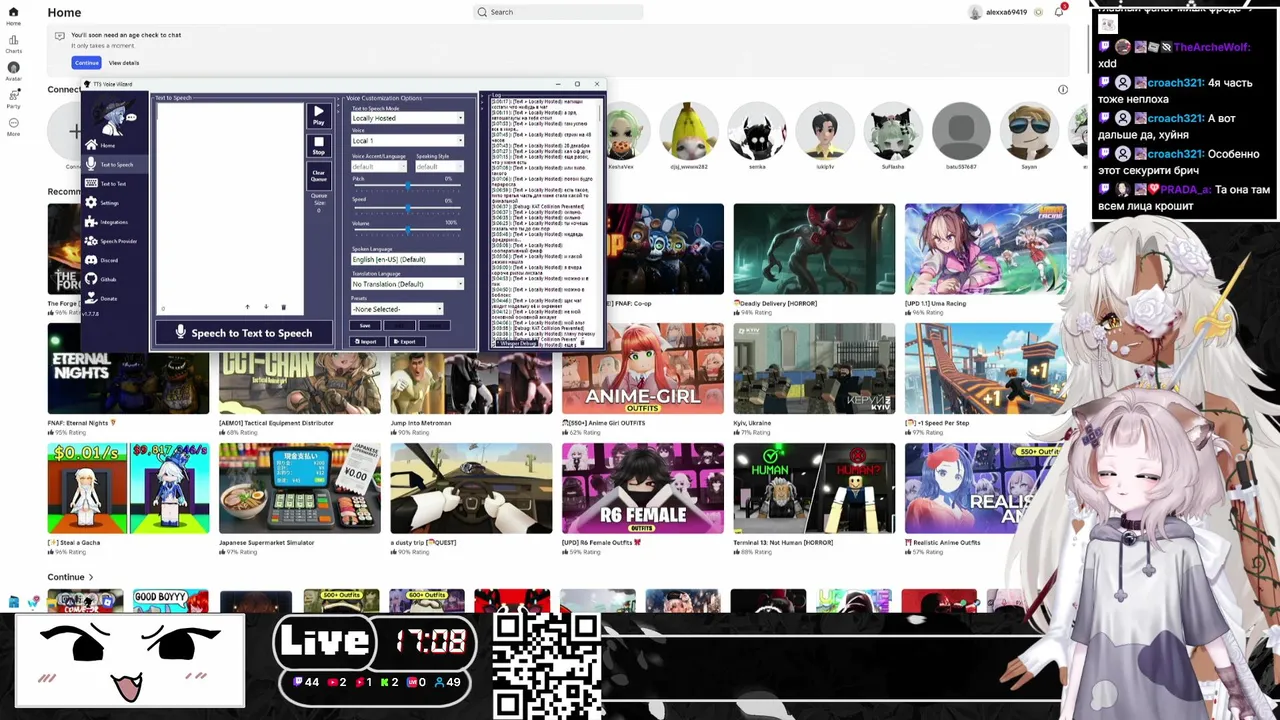This screenshot has height=720, width=1280.
Task: Expand the Continue section on Roblox
Action: pos(70,577)
